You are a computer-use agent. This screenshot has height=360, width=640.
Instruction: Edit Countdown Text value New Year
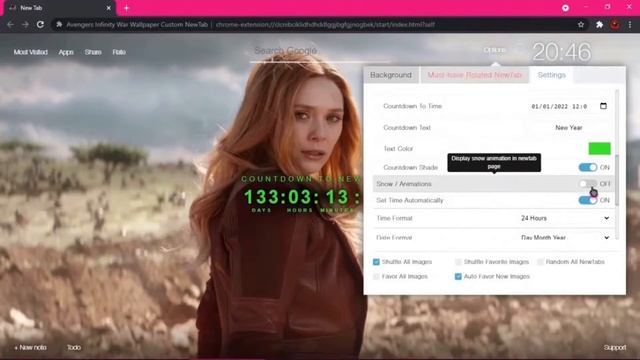coord(569,128)
